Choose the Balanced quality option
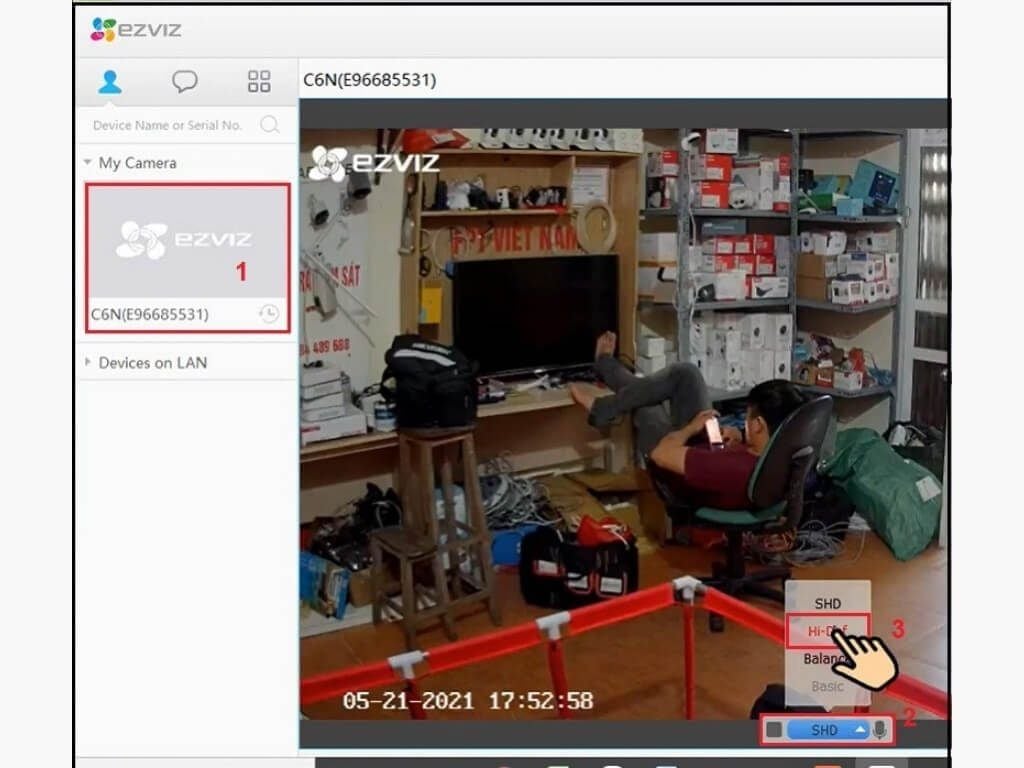 pyautogui.click(x=828, y=657)
